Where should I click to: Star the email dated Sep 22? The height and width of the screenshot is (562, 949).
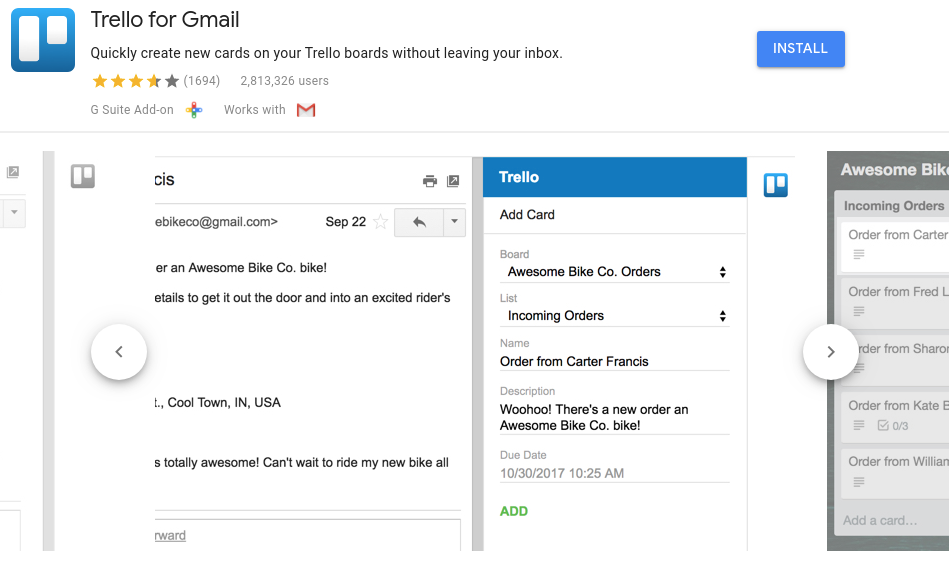(x=380, y=222)
